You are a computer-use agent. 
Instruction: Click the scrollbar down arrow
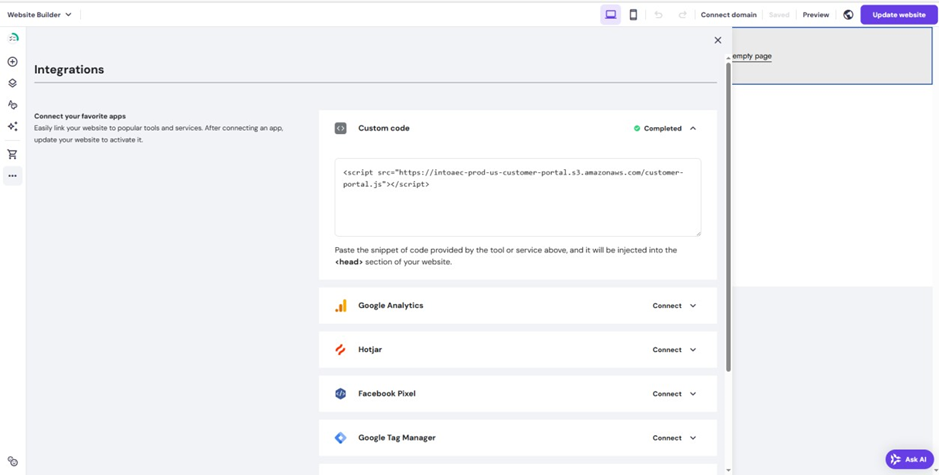click(728, 470)
